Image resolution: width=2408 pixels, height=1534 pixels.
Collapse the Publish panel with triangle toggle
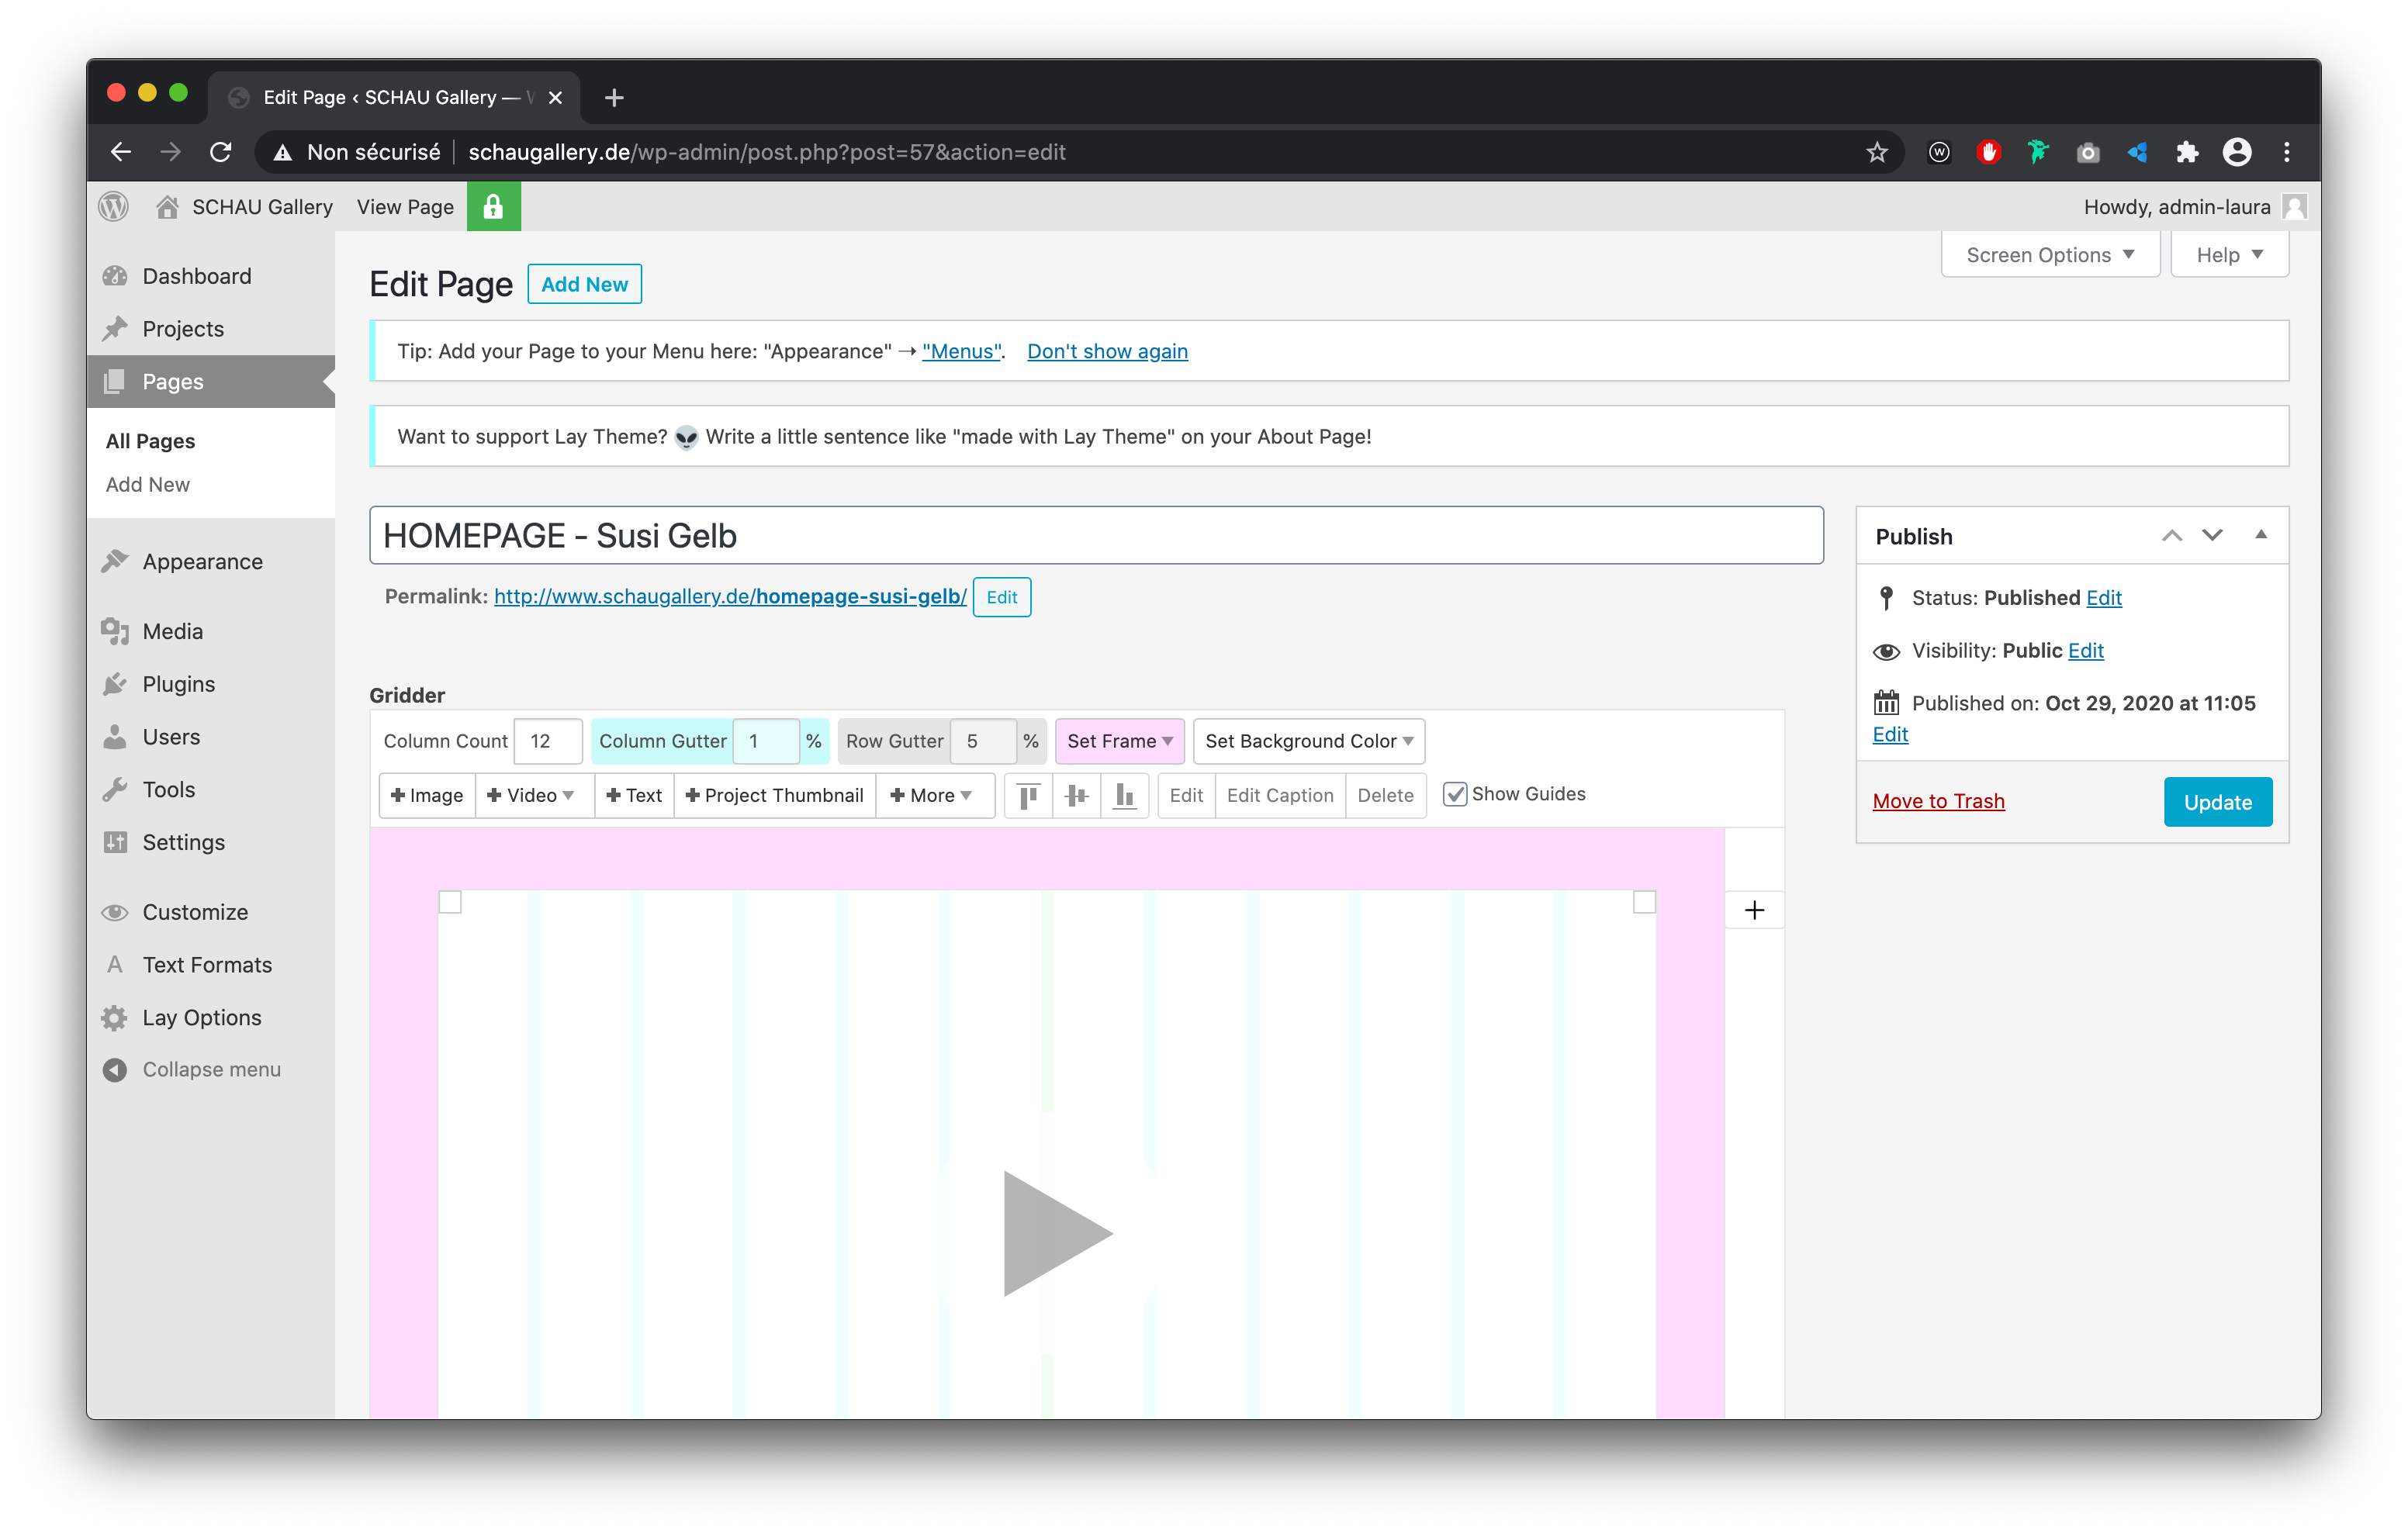[2261, 535]
